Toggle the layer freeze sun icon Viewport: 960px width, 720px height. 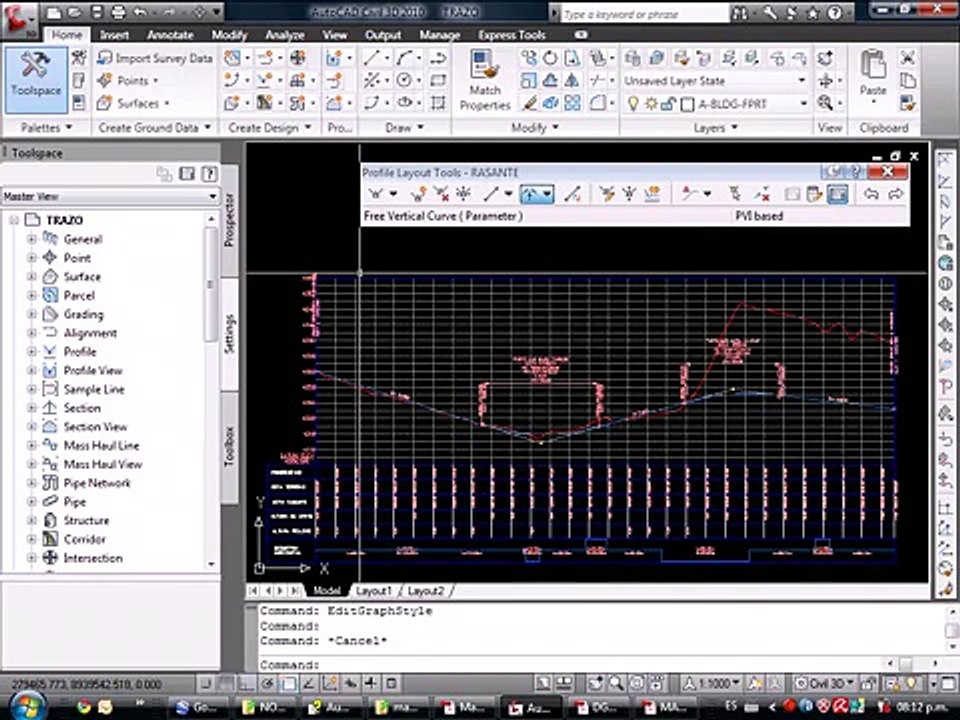point(651,104)
